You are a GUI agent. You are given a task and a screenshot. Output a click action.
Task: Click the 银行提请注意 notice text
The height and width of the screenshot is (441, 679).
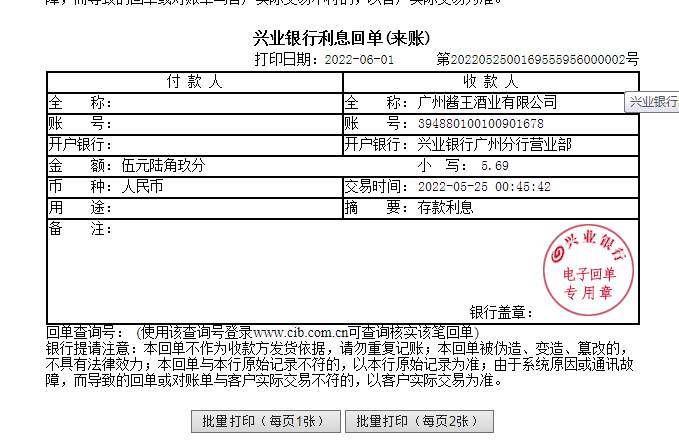pos(340,364)
